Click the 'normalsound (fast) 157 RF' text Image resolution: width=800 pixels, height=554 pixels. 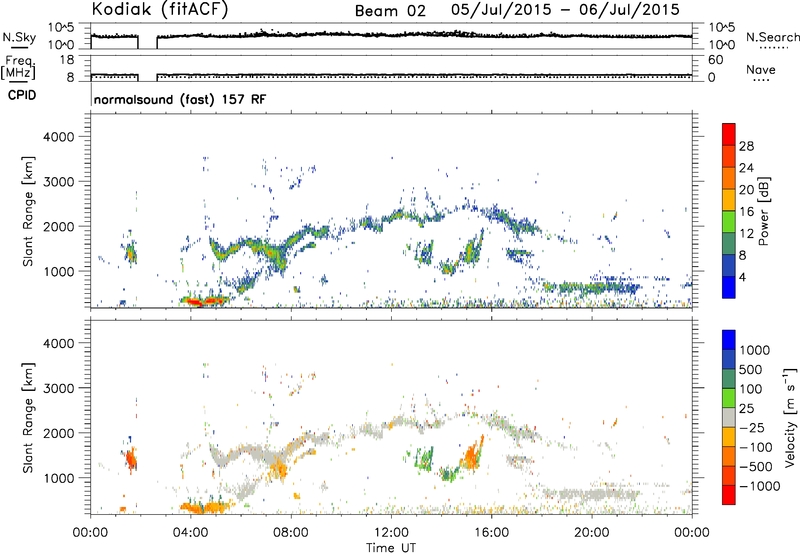[x=180, y=99]
